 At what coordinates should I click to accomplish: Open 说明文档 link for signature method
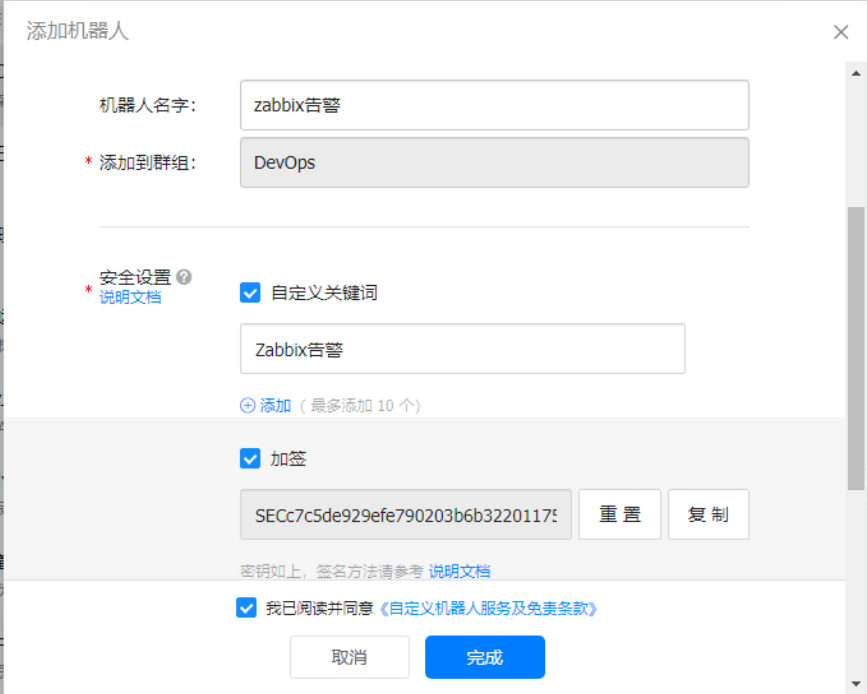point(459,571)
